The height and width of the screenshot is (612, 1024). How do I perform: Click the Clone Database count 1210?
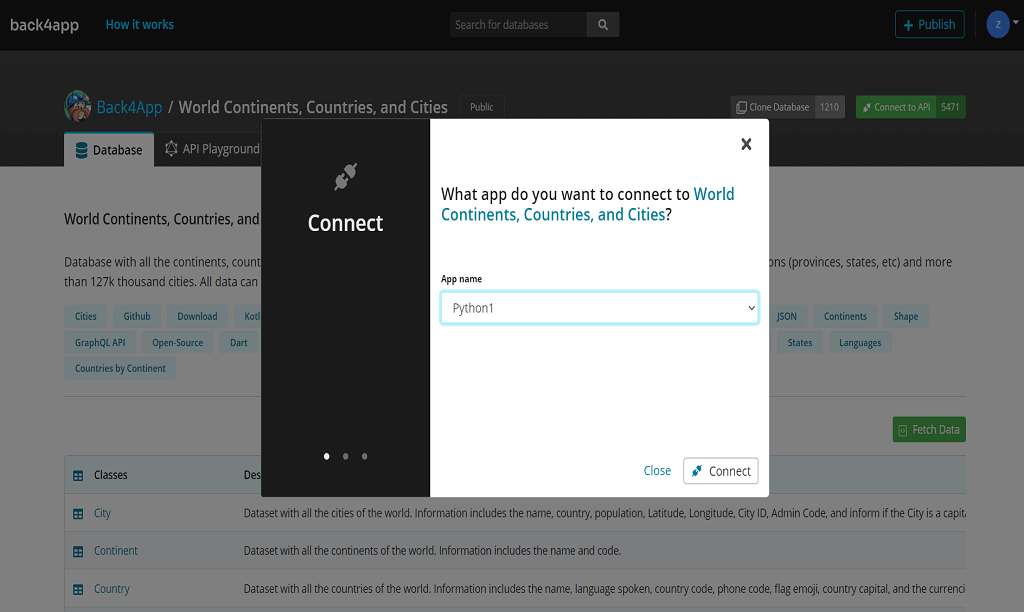click(829, 107)
